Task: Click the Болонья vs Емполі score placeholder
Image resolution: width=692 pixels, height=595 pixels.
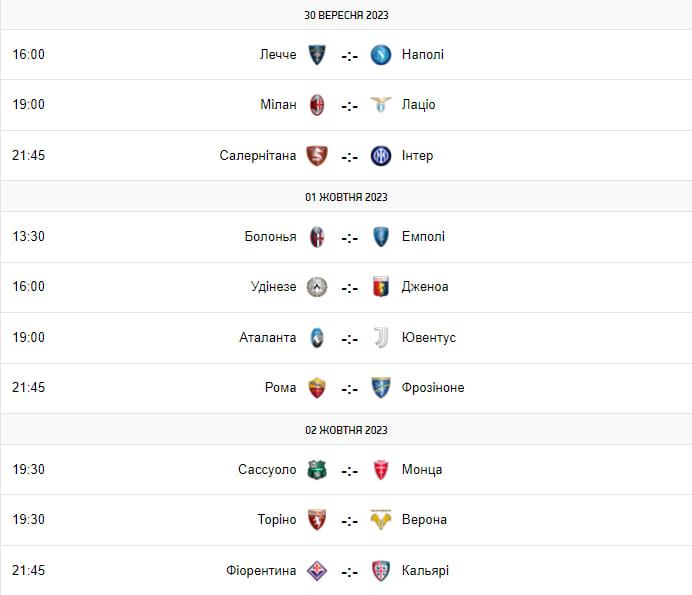Action: click(x=349, y=238)
